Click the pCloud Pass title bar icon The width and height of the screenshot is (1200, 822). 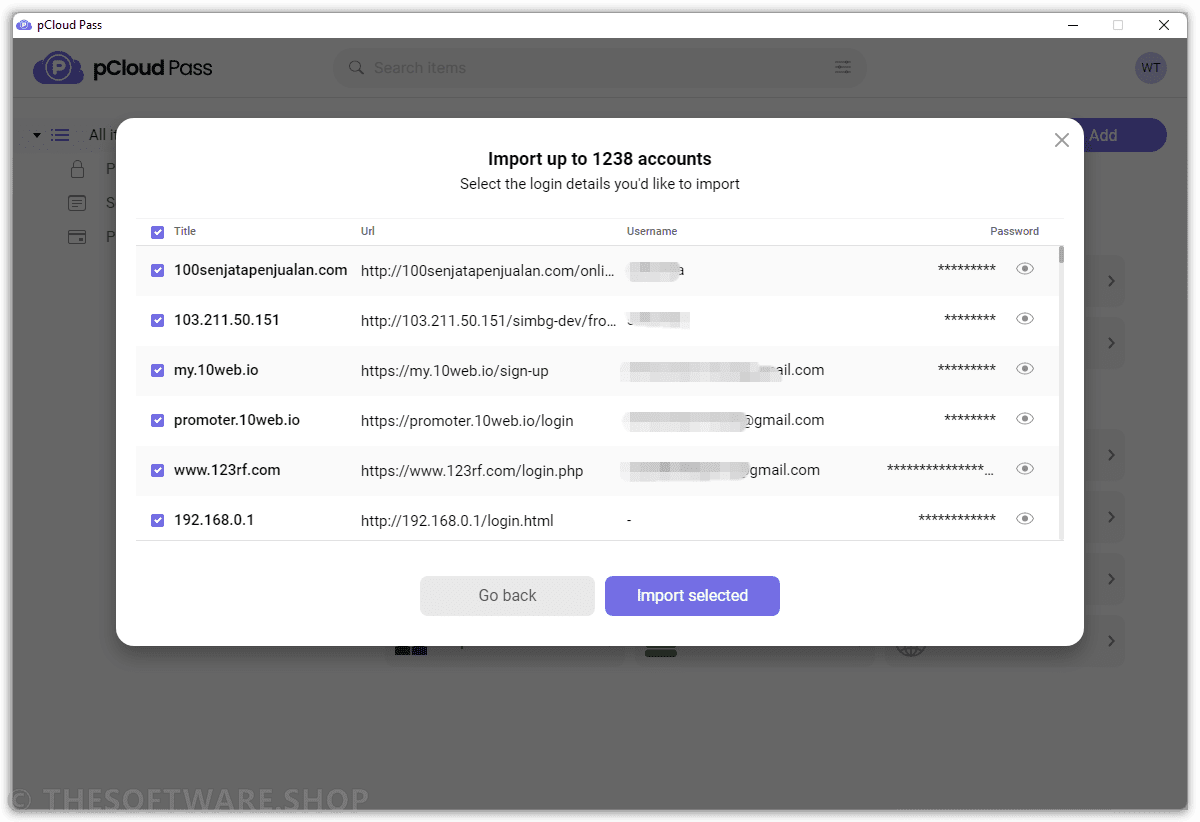click(24, 25)
